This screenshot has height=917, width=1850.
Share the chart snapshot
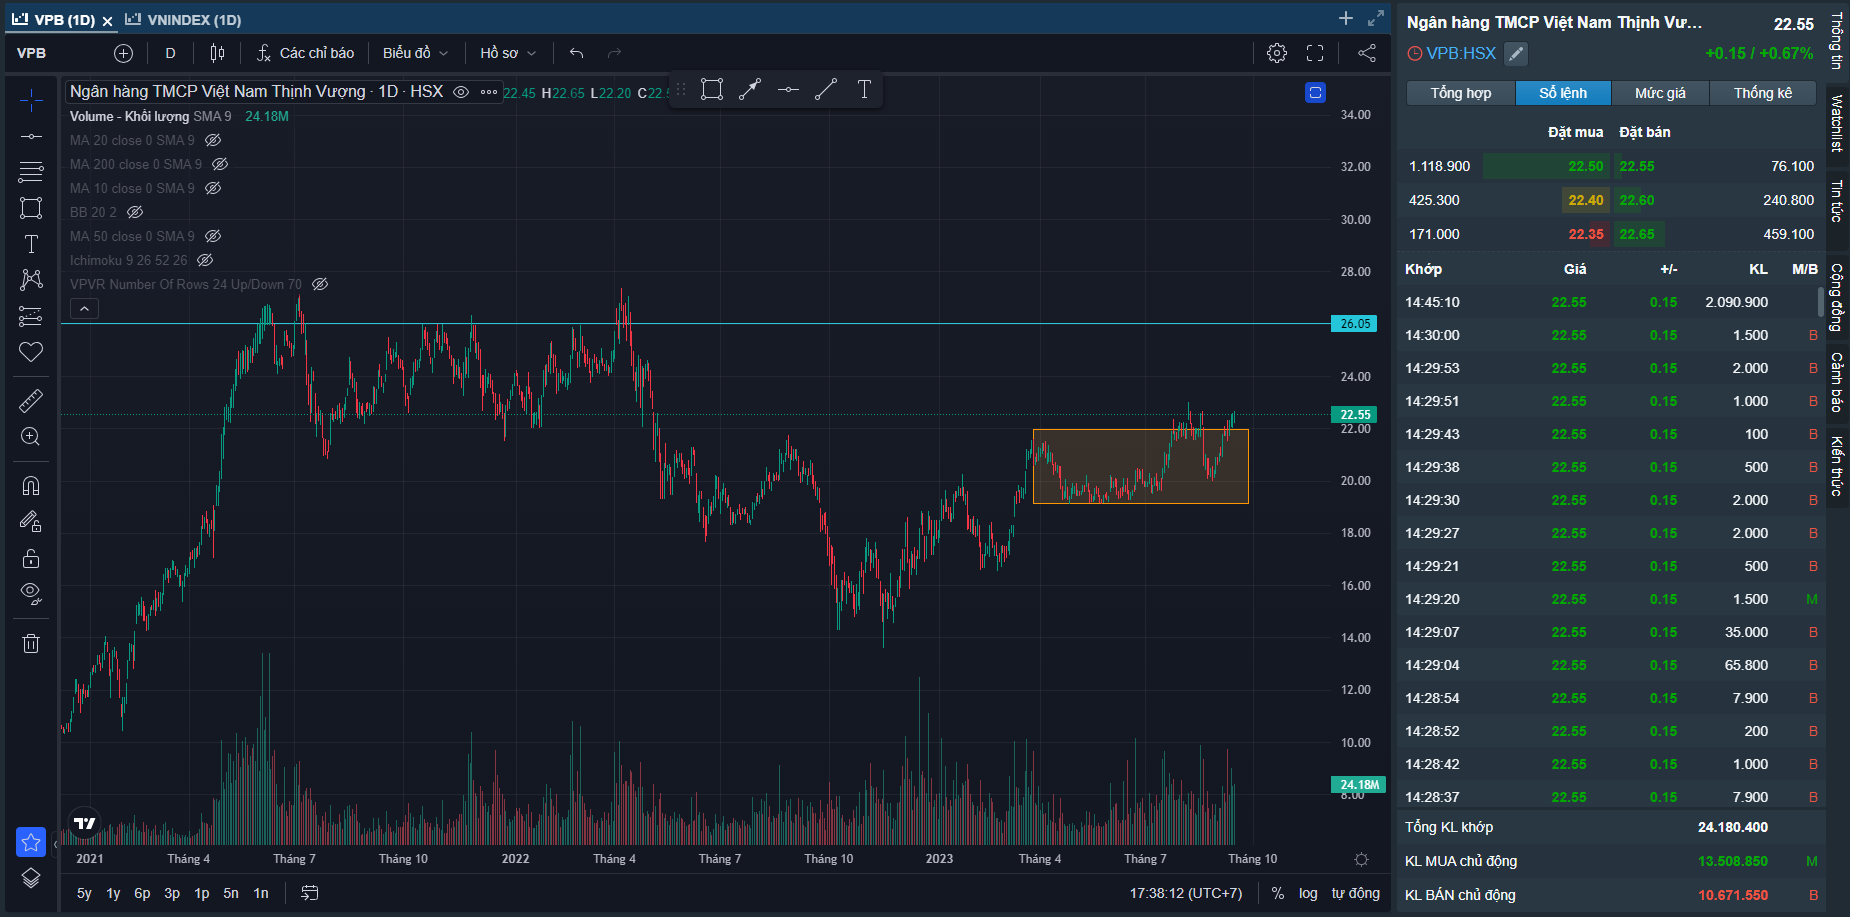[1367, 53]
